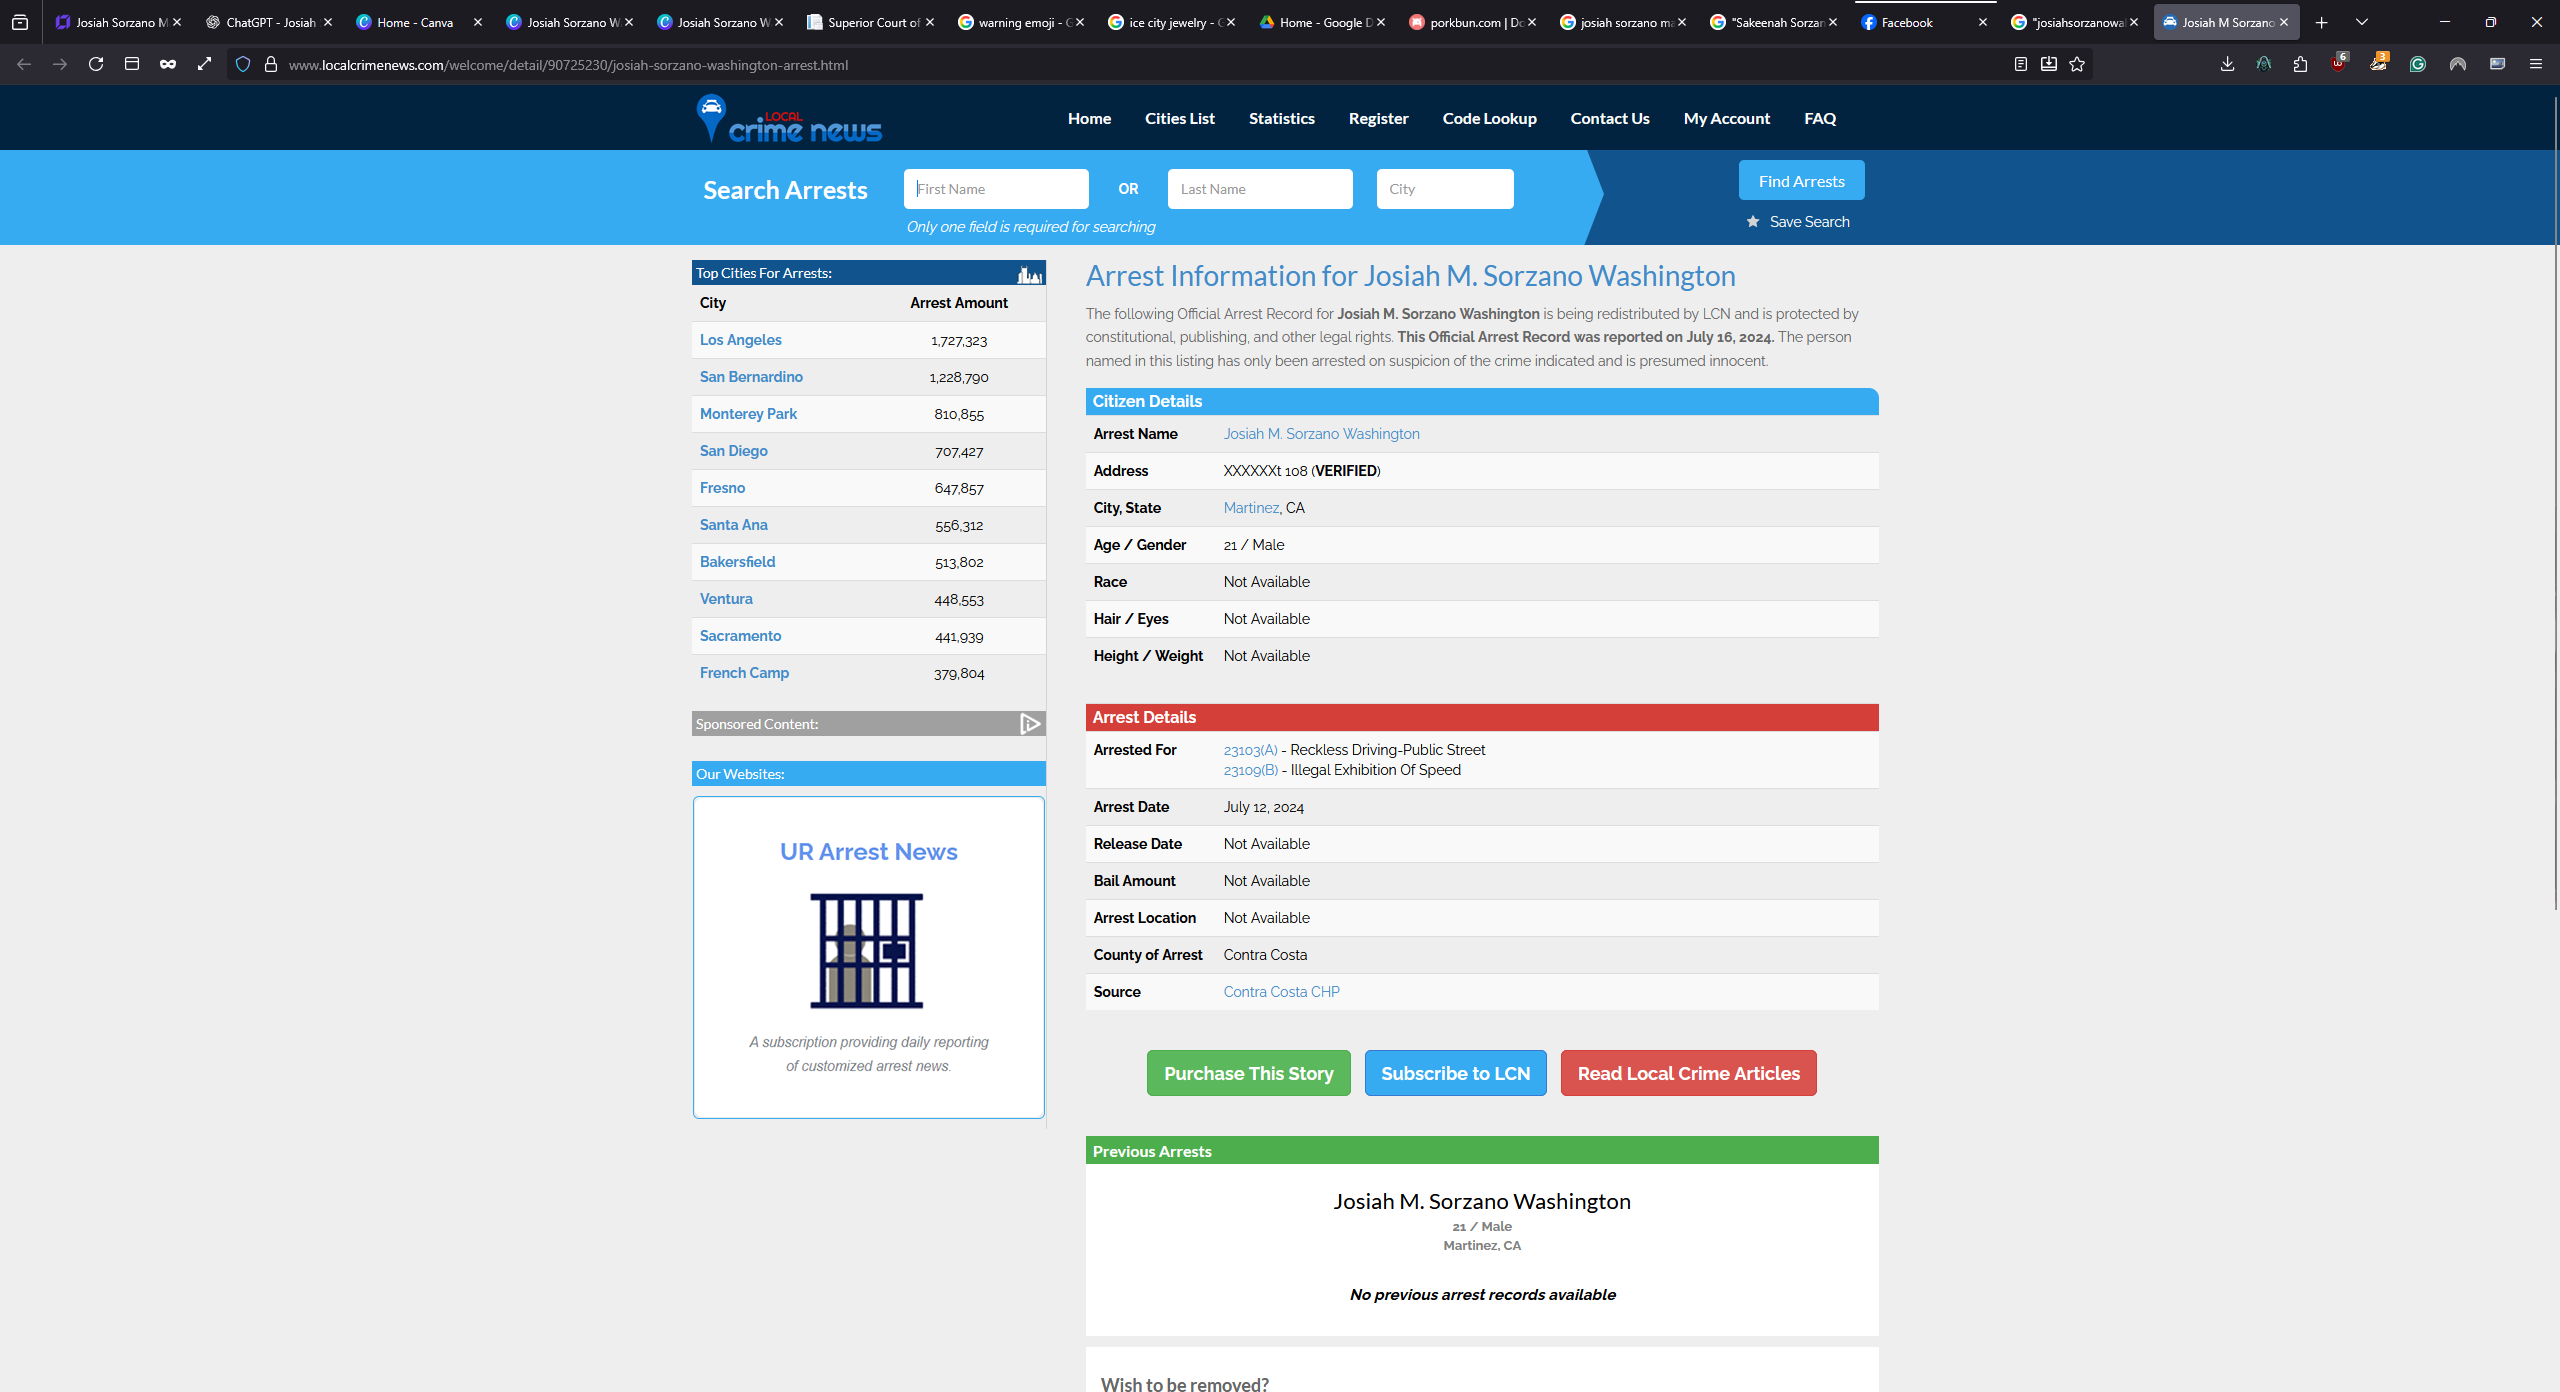Bookmark this page with the star icon
Image resolution: width=2560 pixels, height=1392 pixels.
[2077, 65]
